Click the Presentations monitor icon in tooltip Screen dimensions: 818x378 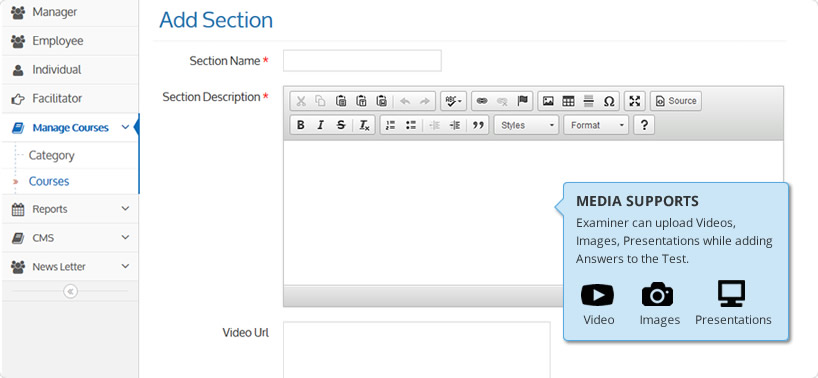pyautogui.click(x=731, y=294)
